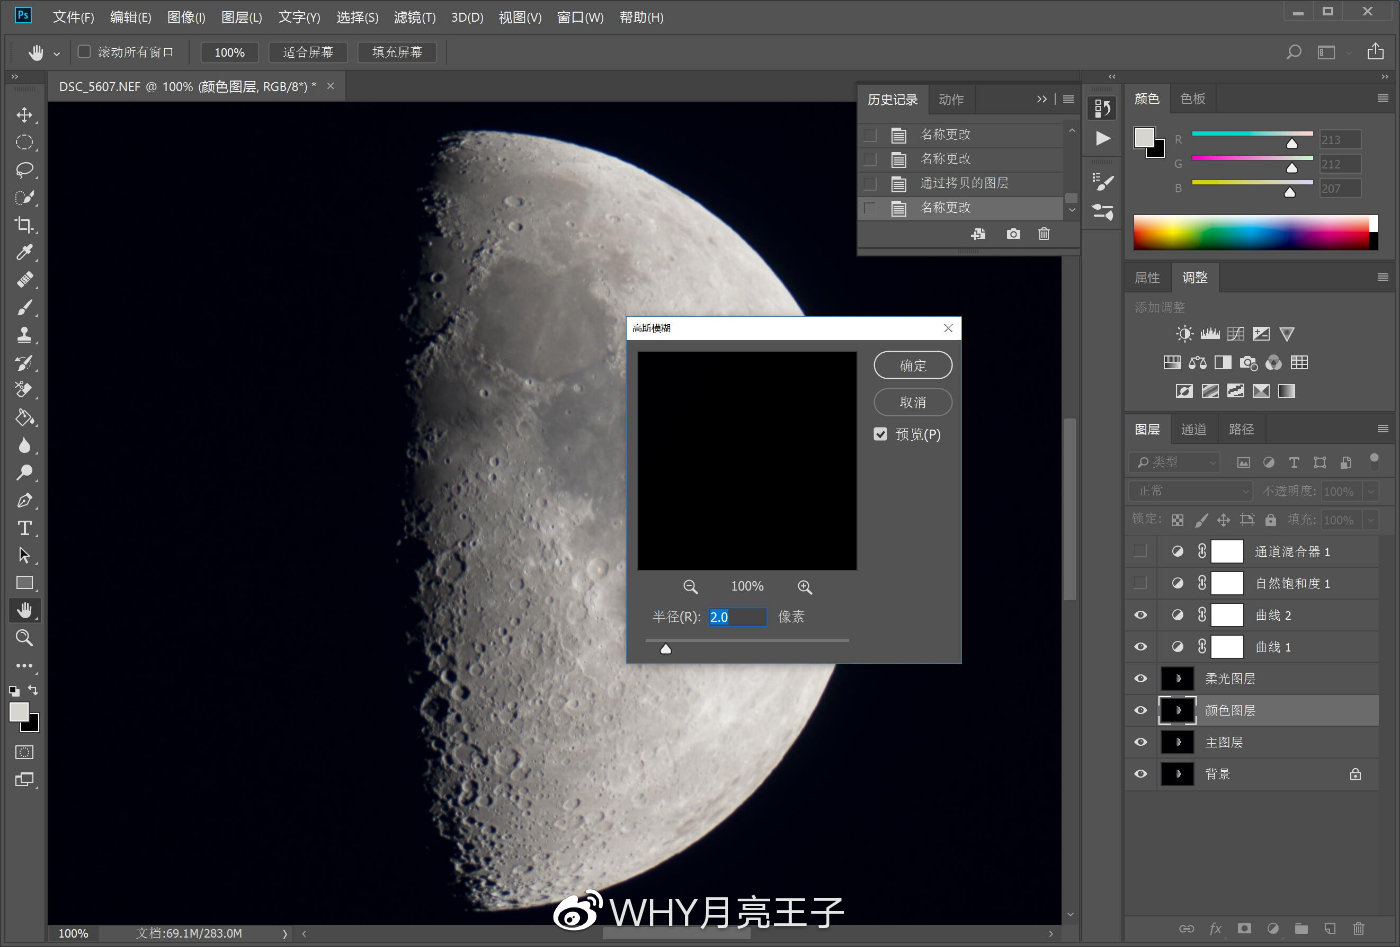Click the 填充屏幕 button

(x=397, y=52)
